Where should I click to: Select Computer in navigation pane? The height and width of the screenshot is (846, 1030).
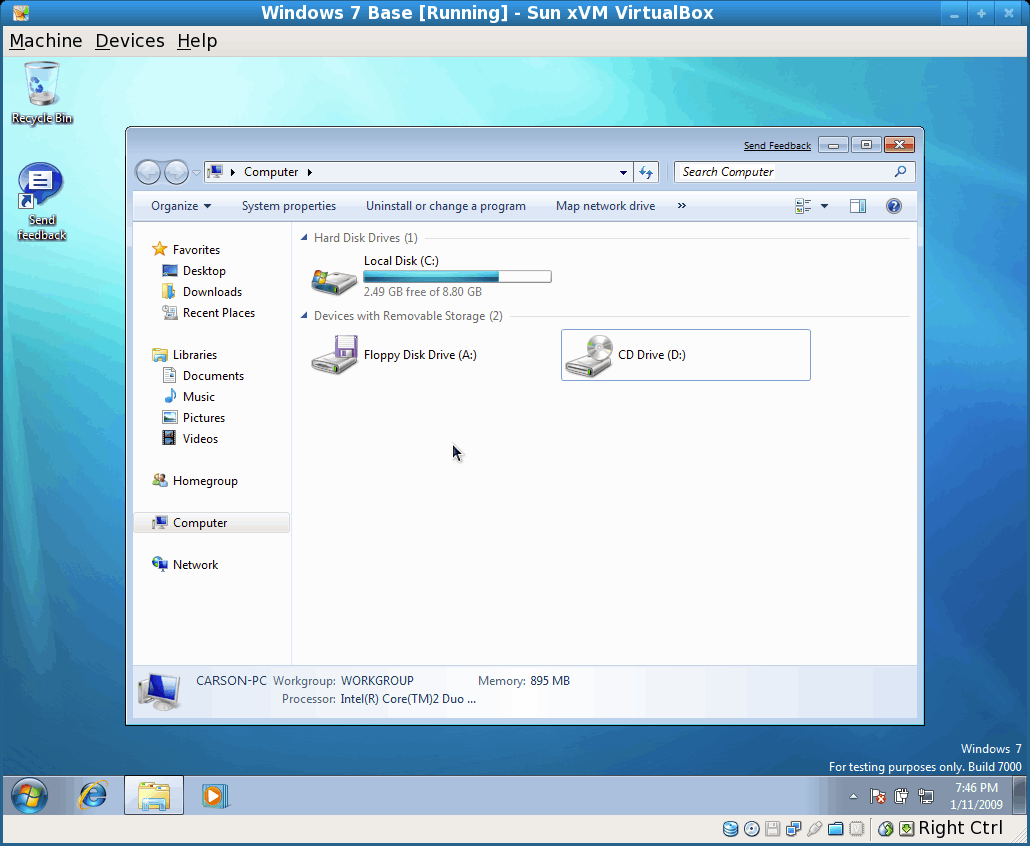211,523
